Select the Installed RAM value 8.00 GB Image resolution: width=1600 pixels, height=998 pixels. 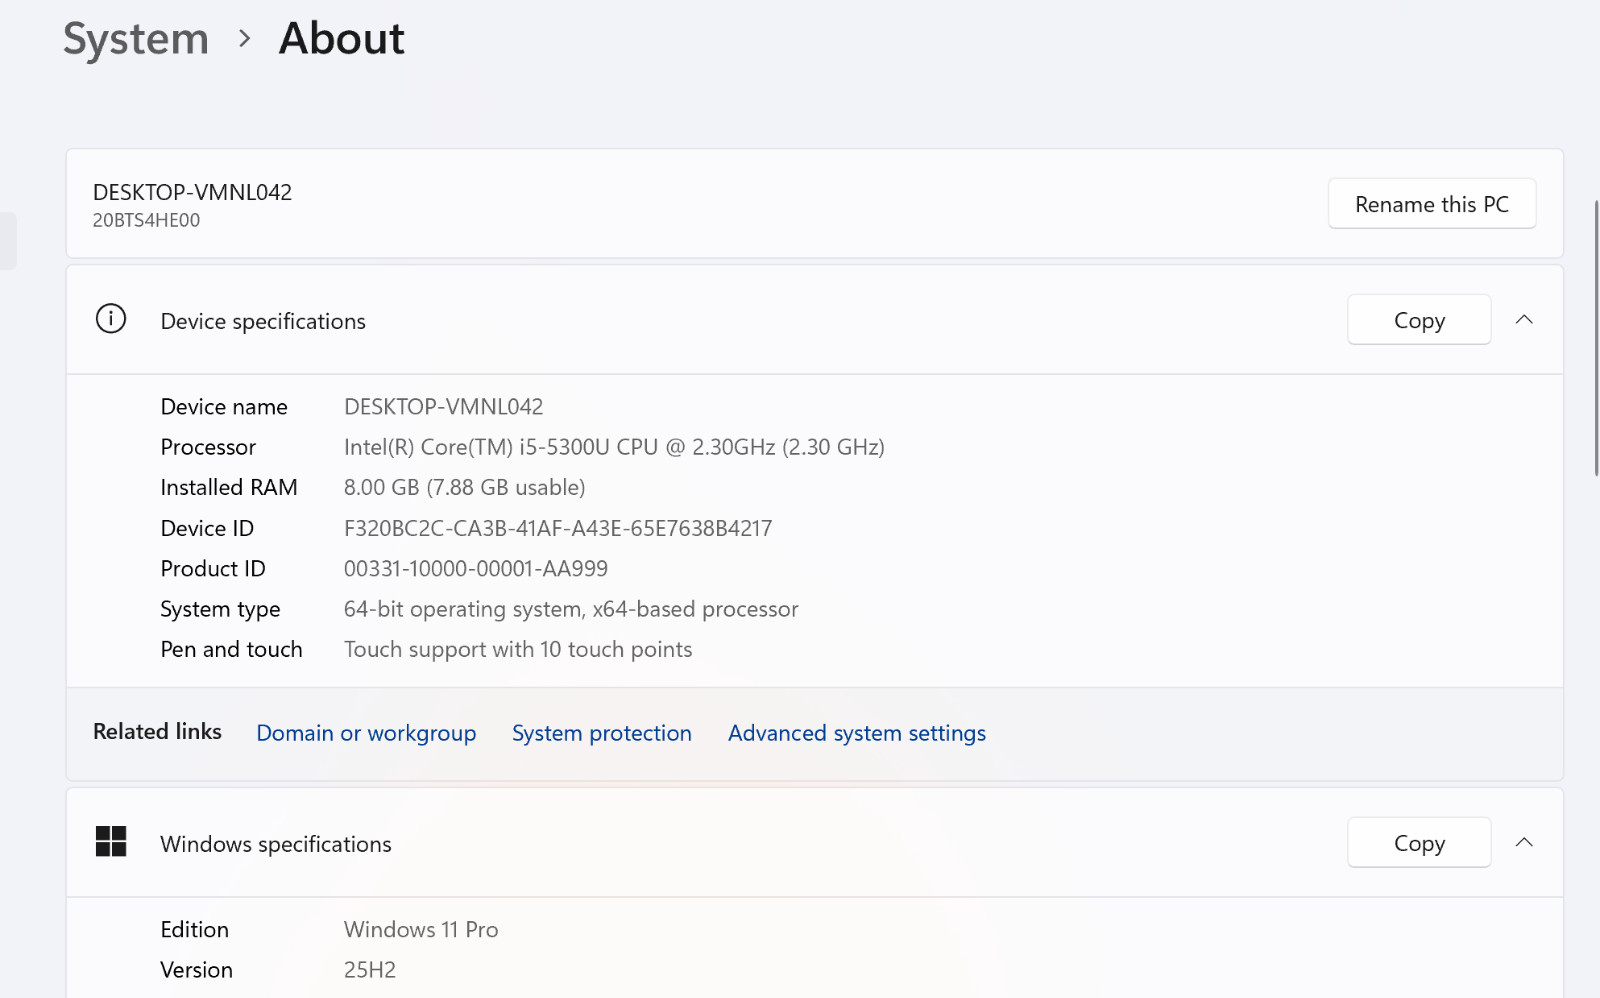465,487
